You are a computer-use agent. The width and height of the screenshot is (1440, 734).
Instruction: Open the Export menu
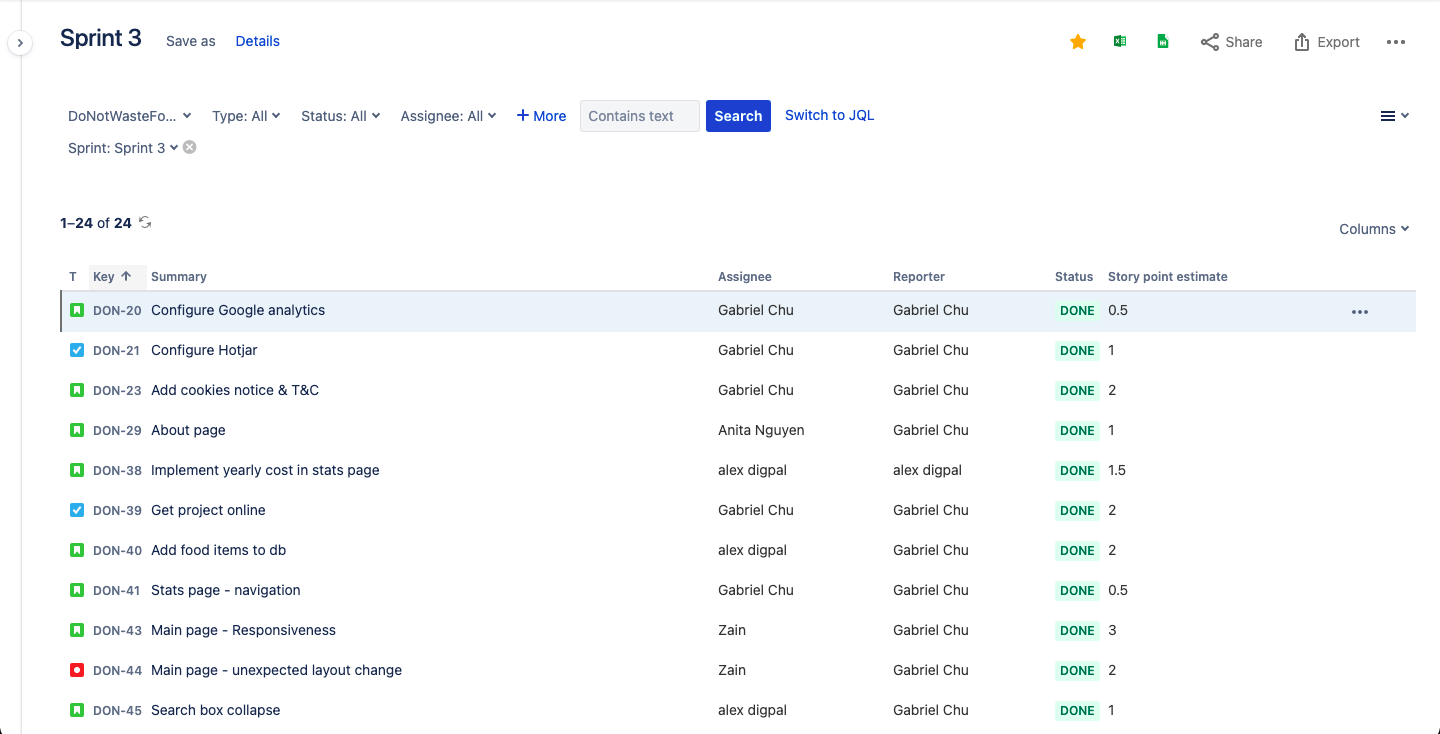(x=1326, y=42)
